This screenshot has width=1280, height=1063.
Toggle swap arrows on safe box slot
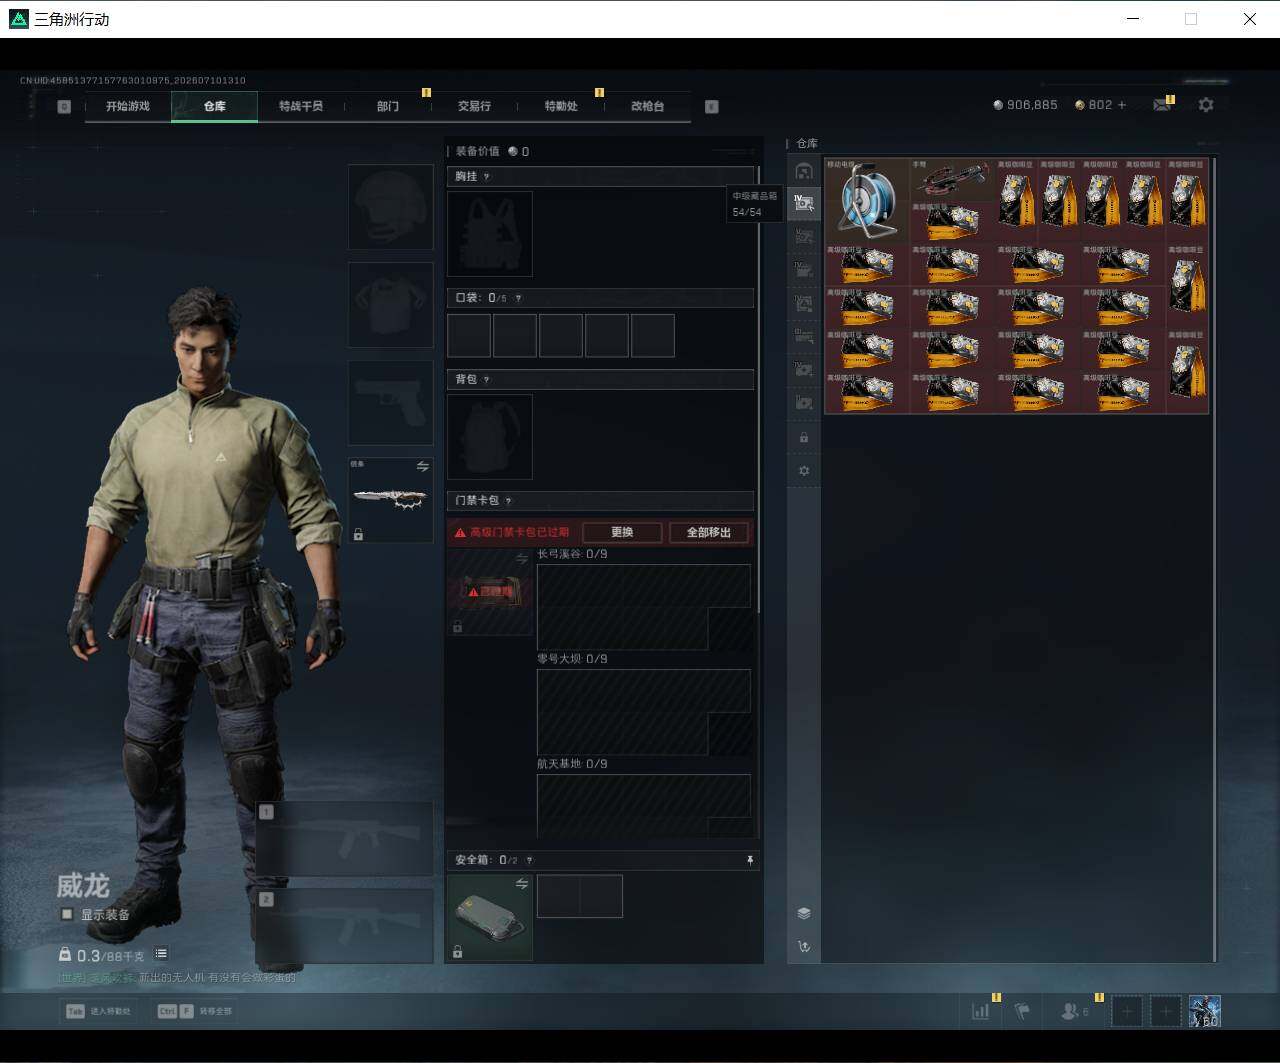[x=521, y=884]
